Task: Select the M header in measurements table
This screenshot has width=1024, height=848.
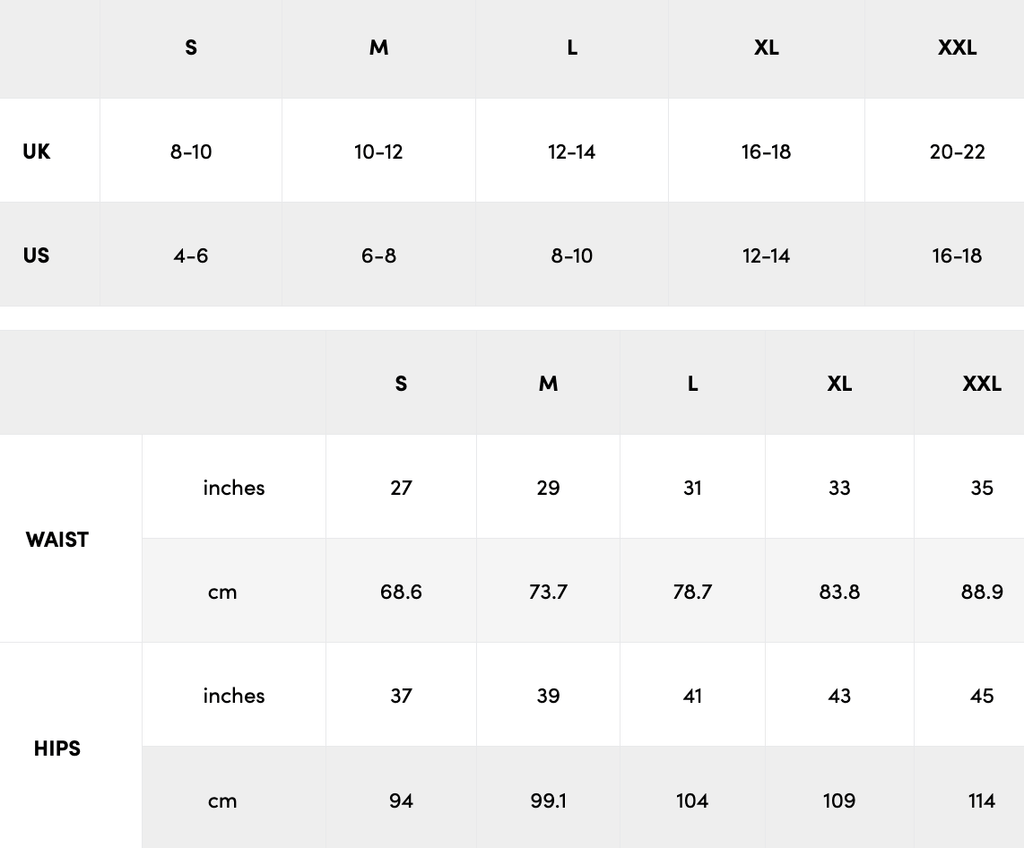Action: (548, 383)
